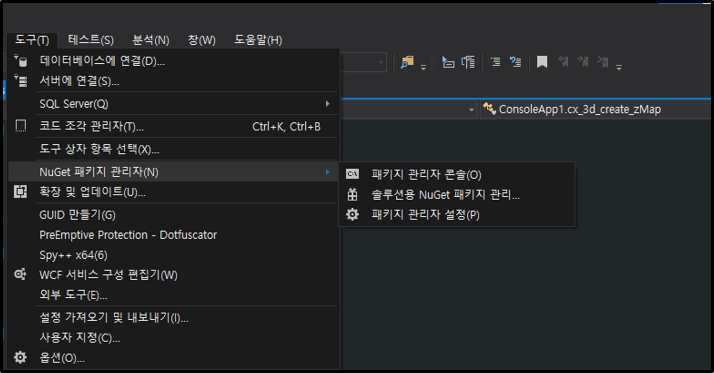This screenshot has width=714, height=373.
Task: Open the dropdown left of ConsoleApp1 combo
Action: (x=471, y=110)
